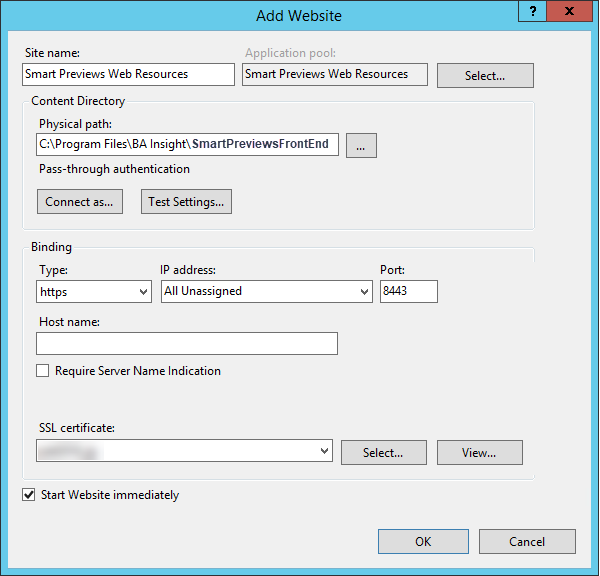This screenshot has width=600, height=576.
Task: Click the Port field showing 8443
Action: coord(409,292)
